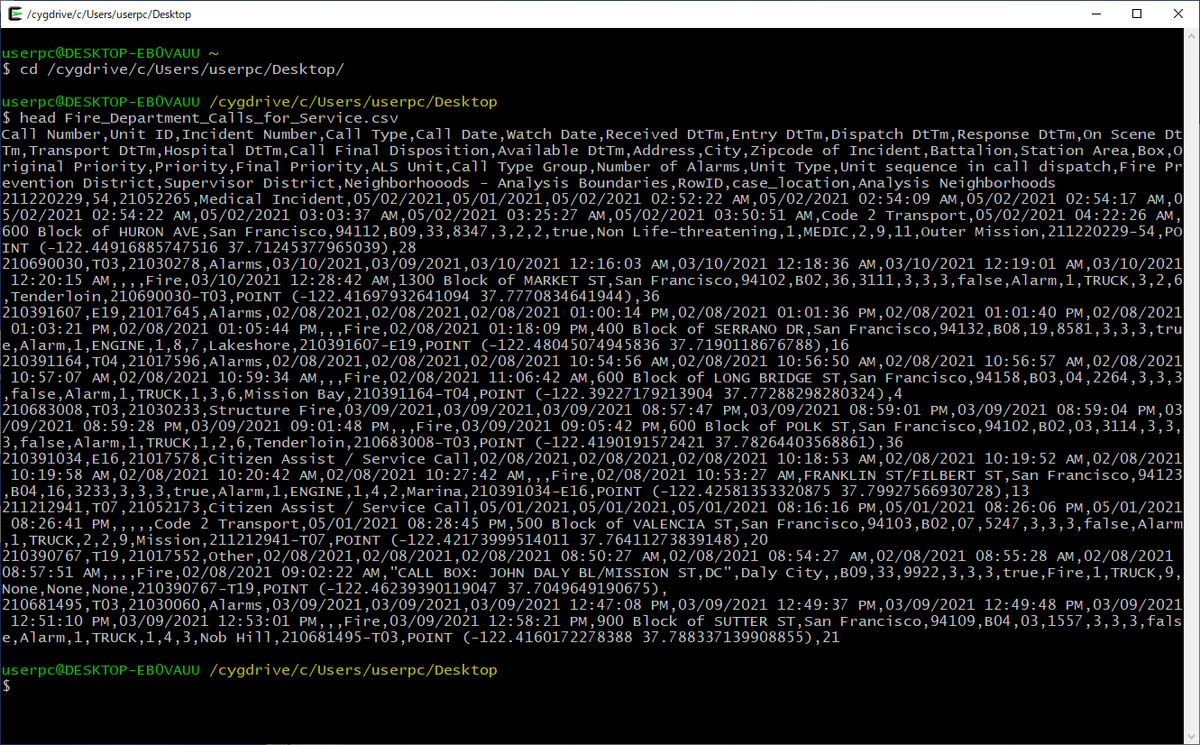Click the first prompt 'userpc@DESKTOP-EBOVAUU ~'

tap(111, 53)
